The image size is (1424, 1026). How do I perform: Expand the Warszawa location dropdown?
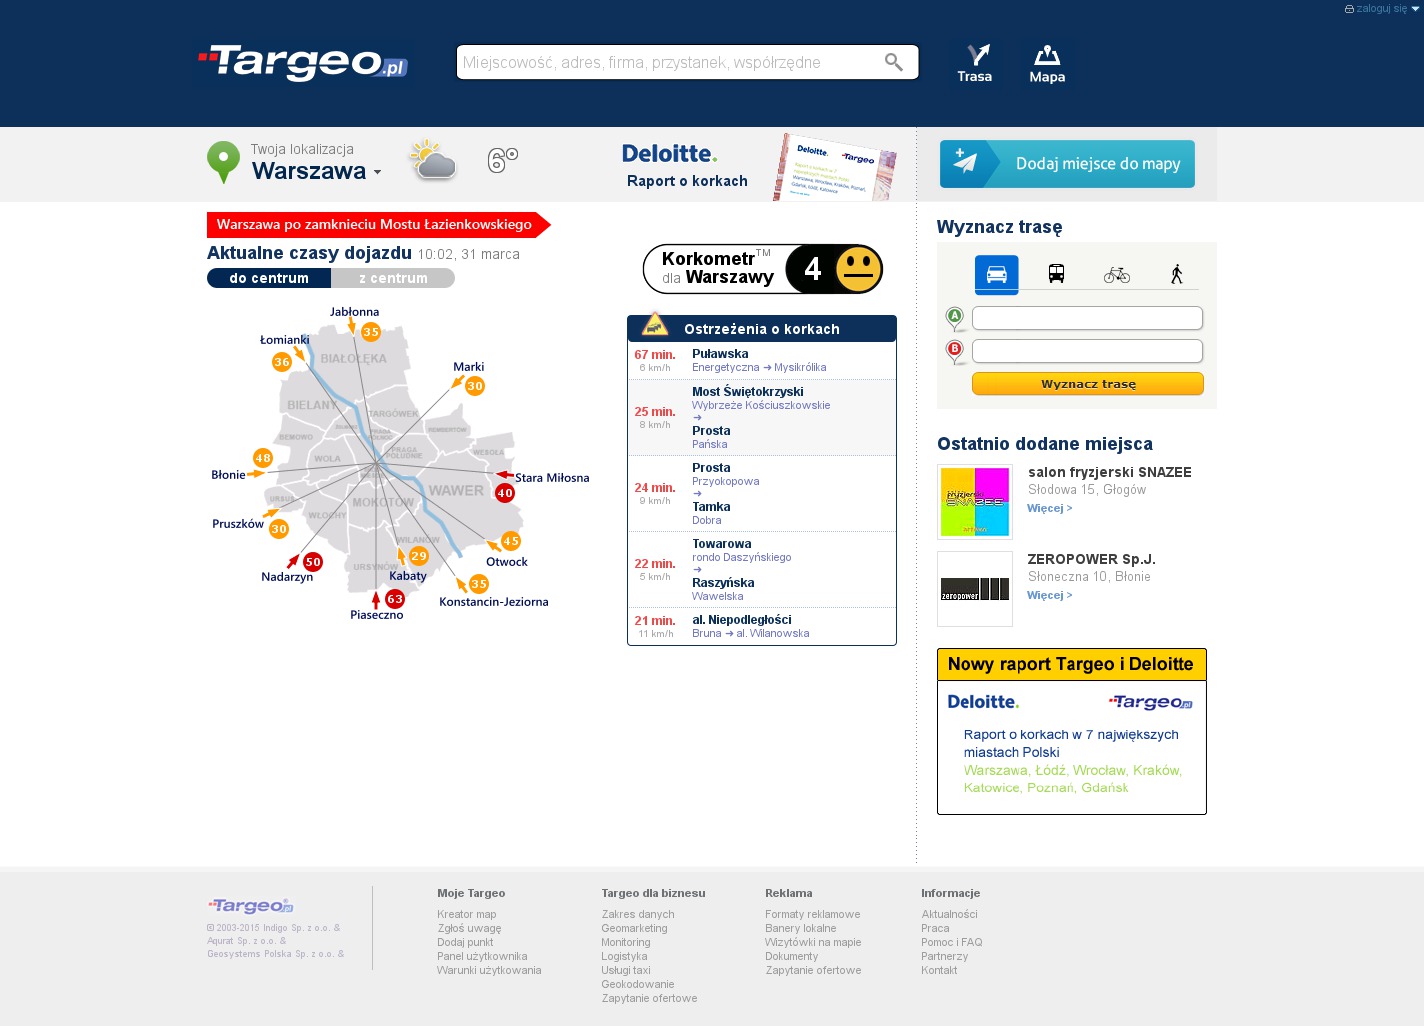pyautogui.click(x=377, y=172)
